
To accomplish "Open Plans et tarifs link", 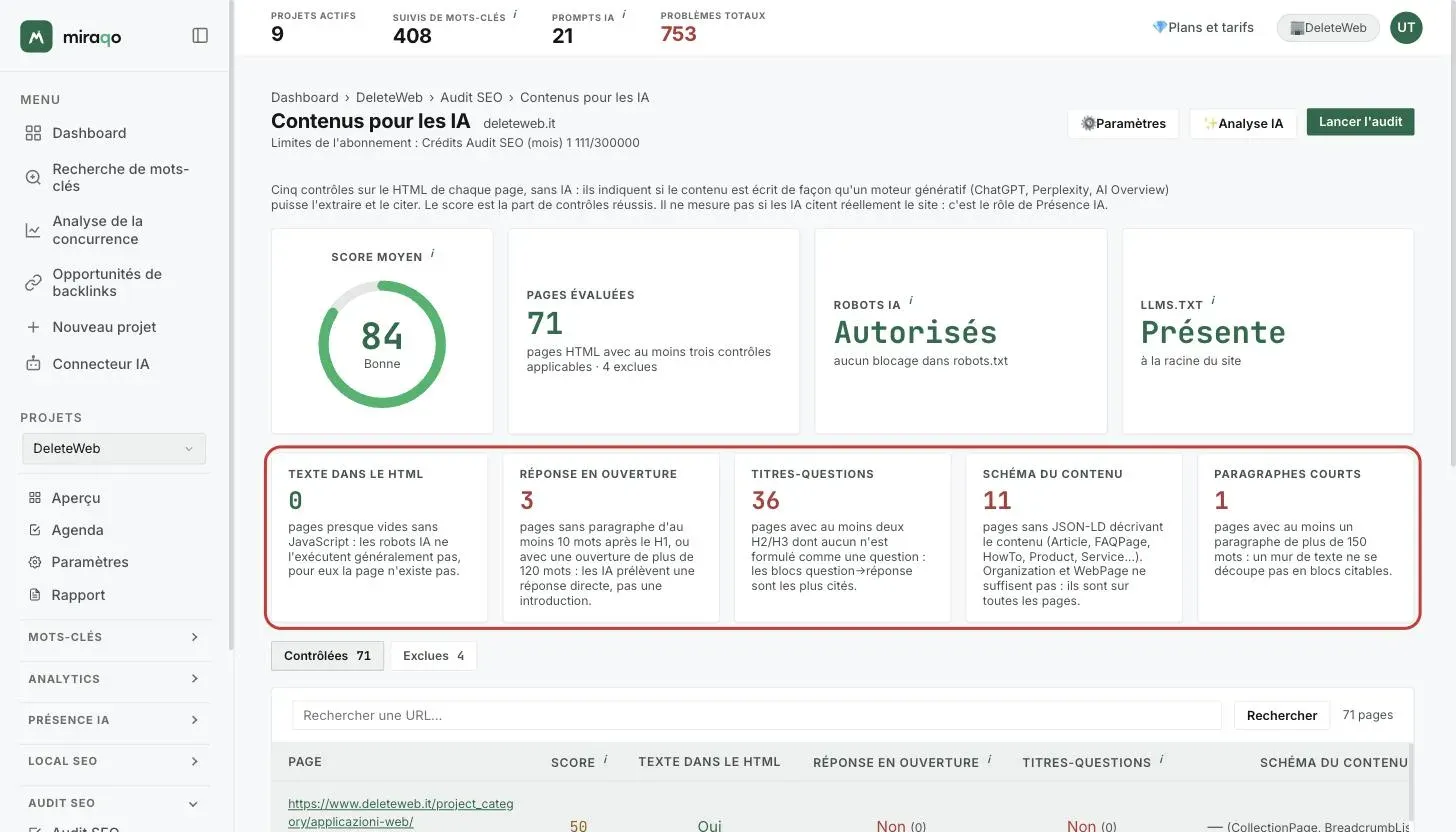I will click(x=1203, y=28).
